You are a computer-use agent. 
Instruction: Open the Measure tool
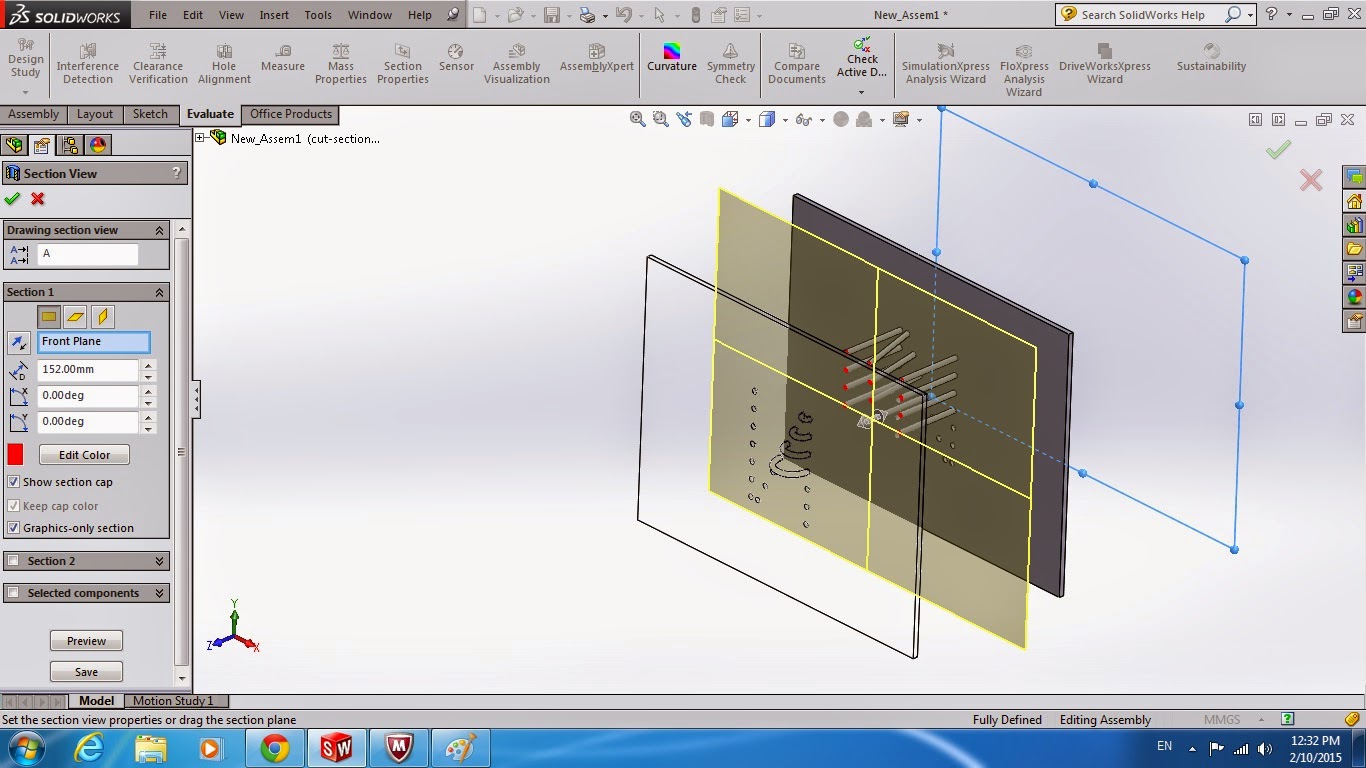tap(282, 60)
